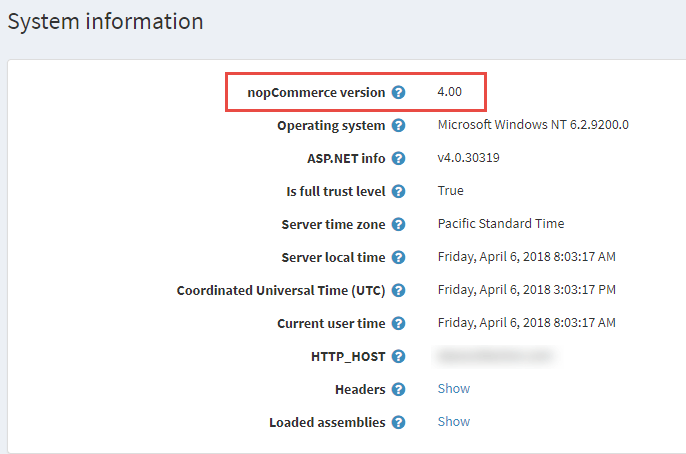Click Microsoft Windows NT 6.2.9200.0 value
This screenshot has height=454, width=686.
[533, 125]
